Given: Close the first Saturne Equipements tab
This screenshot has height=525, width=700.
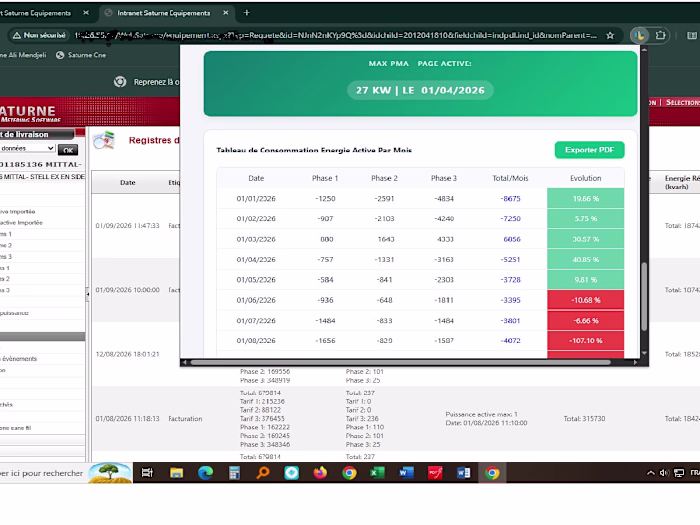Looking at the screenshot, I should [x=86, y=13].
